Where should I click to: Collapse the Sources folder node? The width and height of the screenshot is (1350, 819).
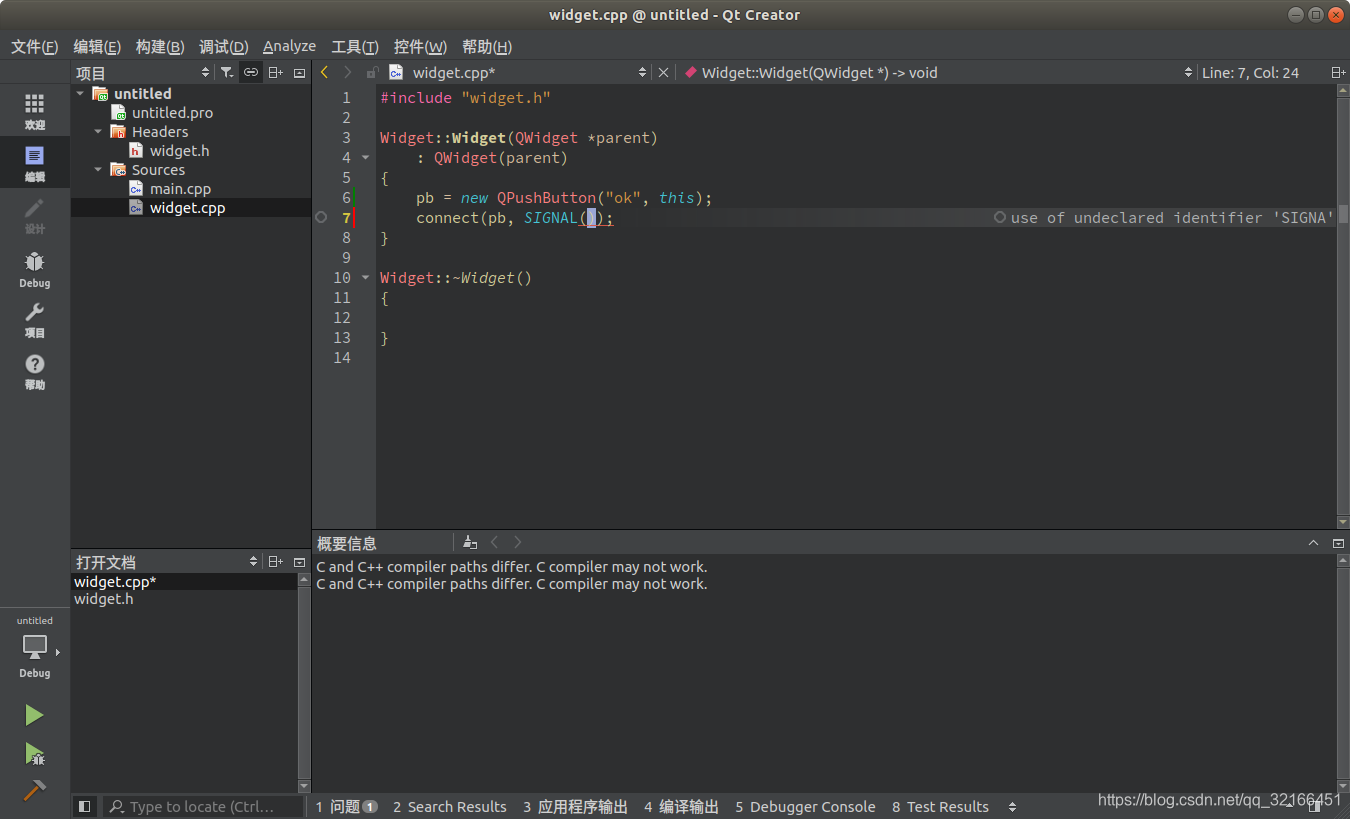(99, 169)
